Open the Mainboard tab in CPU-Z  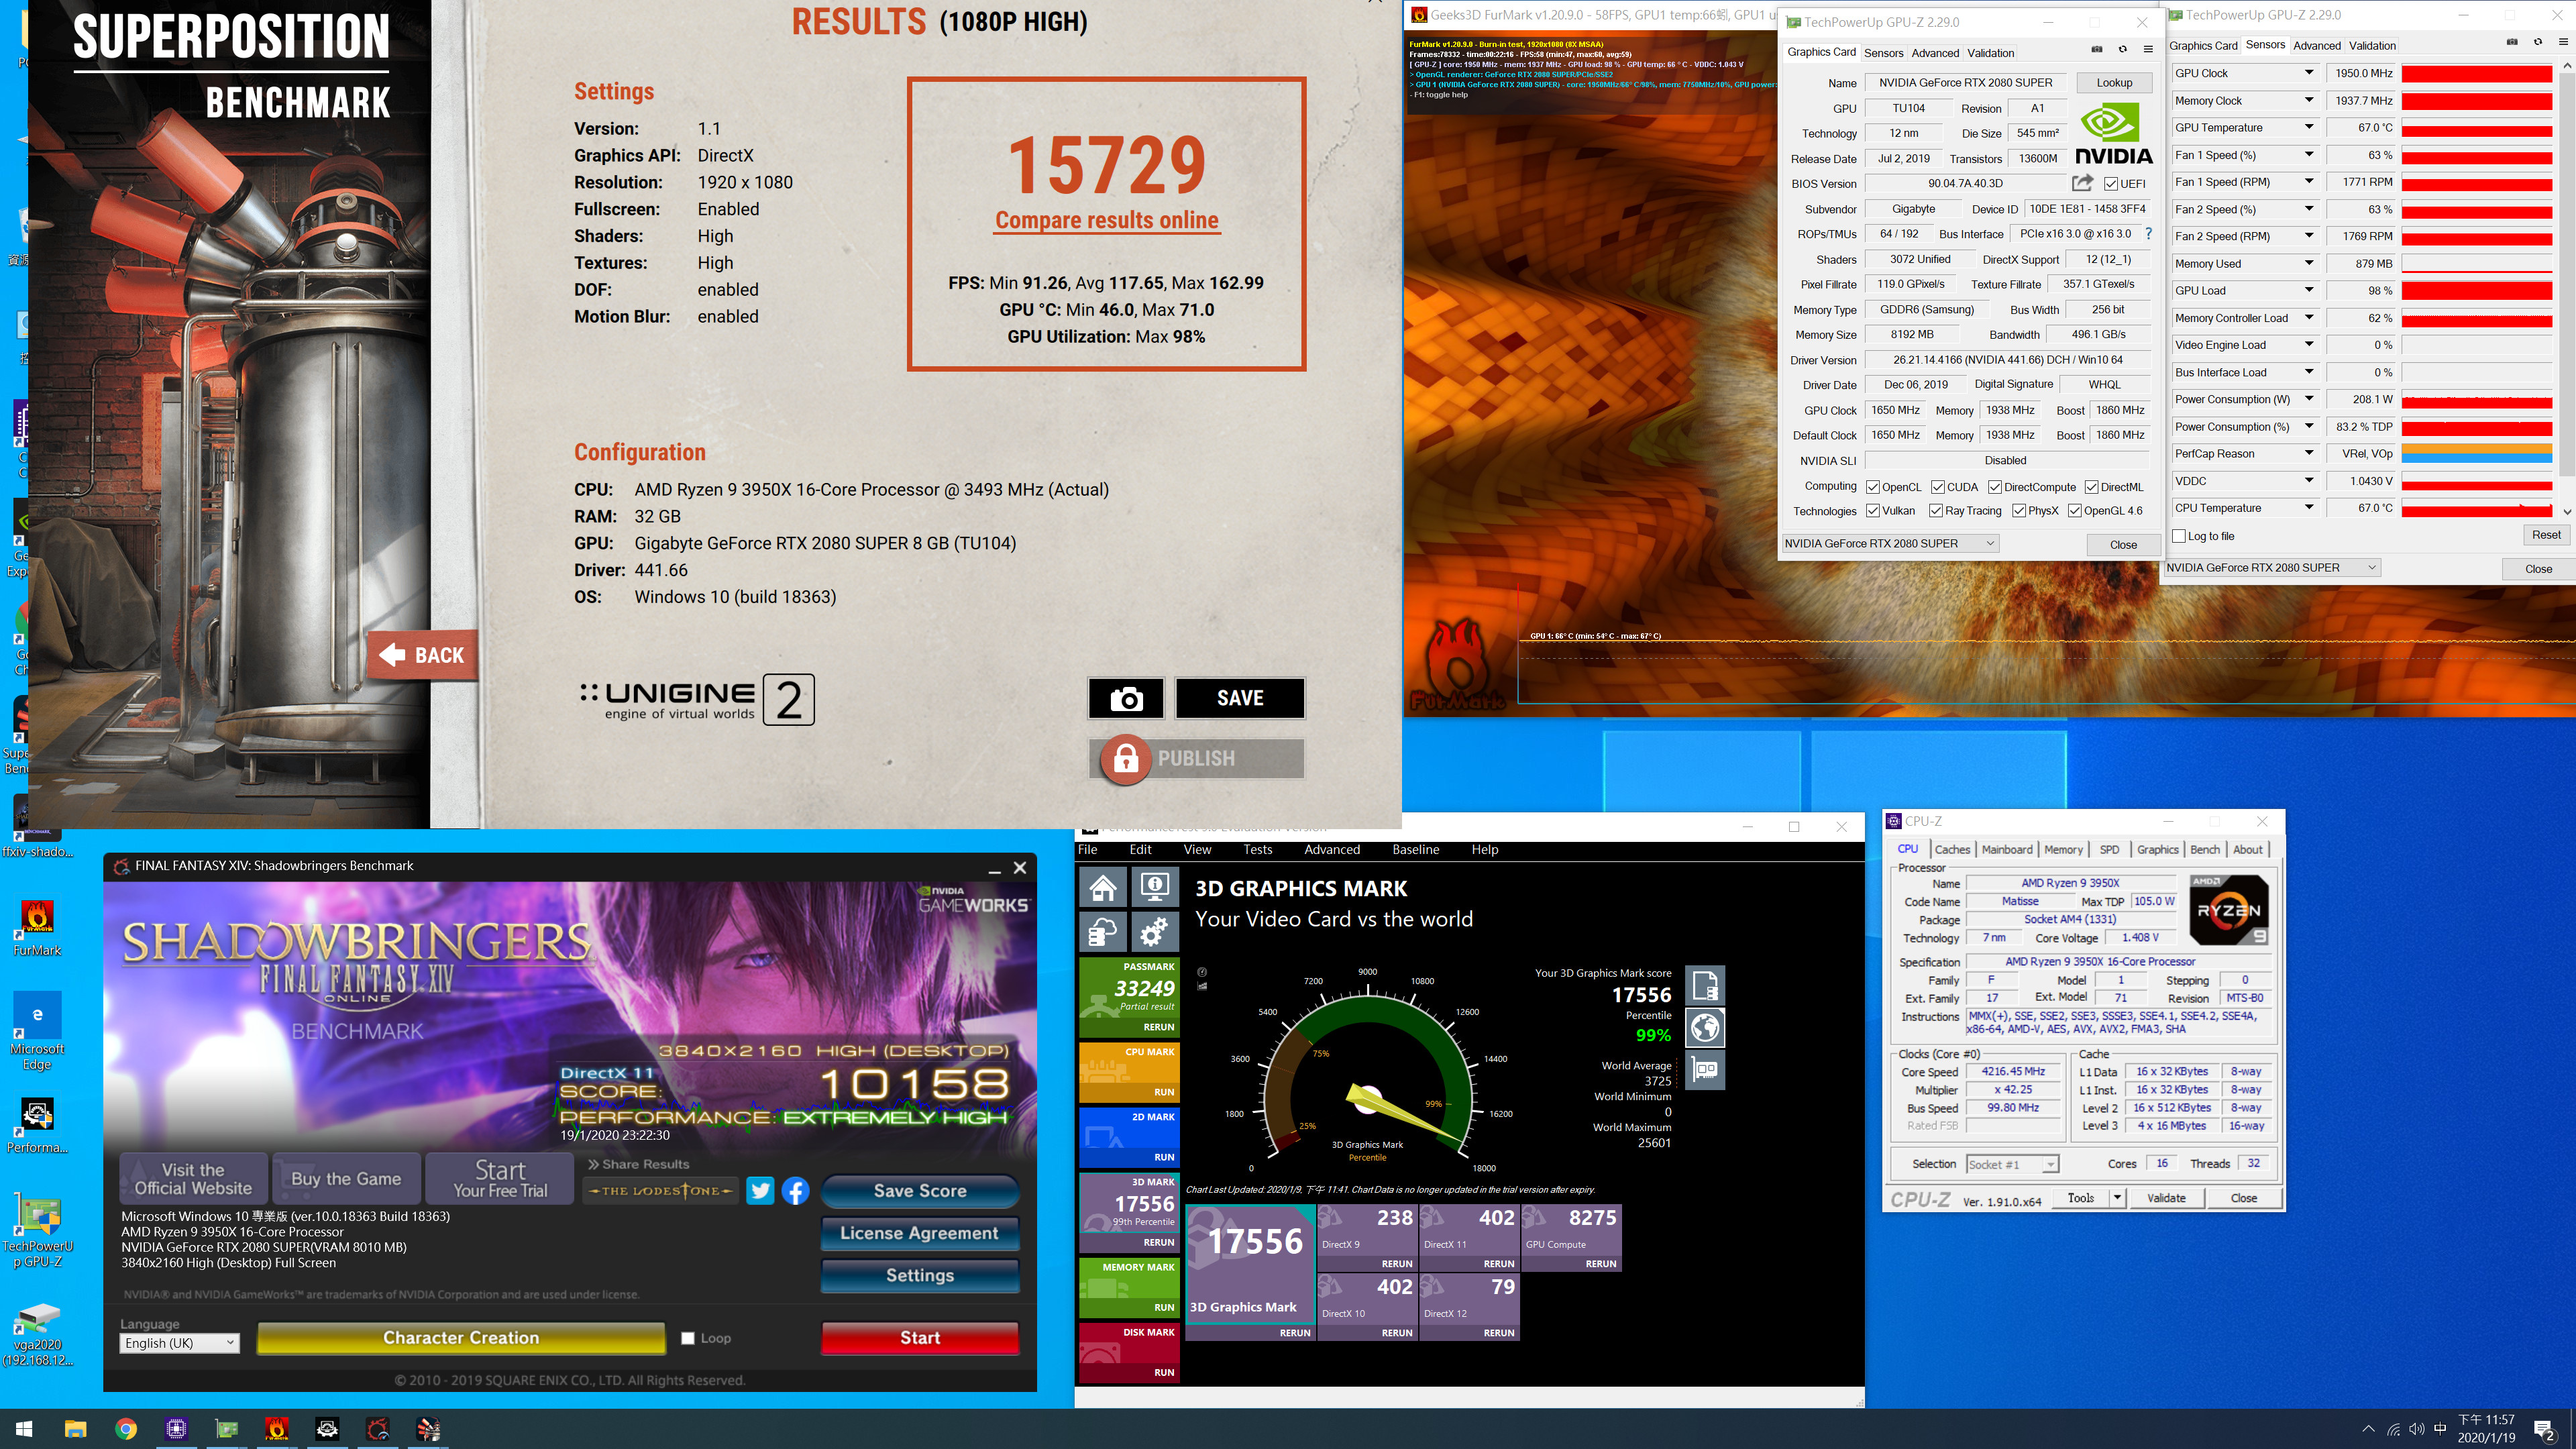pos(2007,849)
